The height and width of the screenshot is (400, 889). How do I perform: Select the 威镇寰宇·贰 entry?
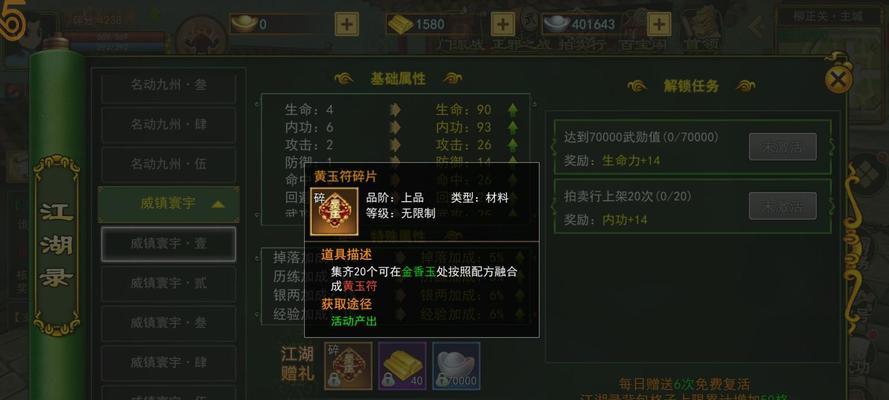coord(168,284)
